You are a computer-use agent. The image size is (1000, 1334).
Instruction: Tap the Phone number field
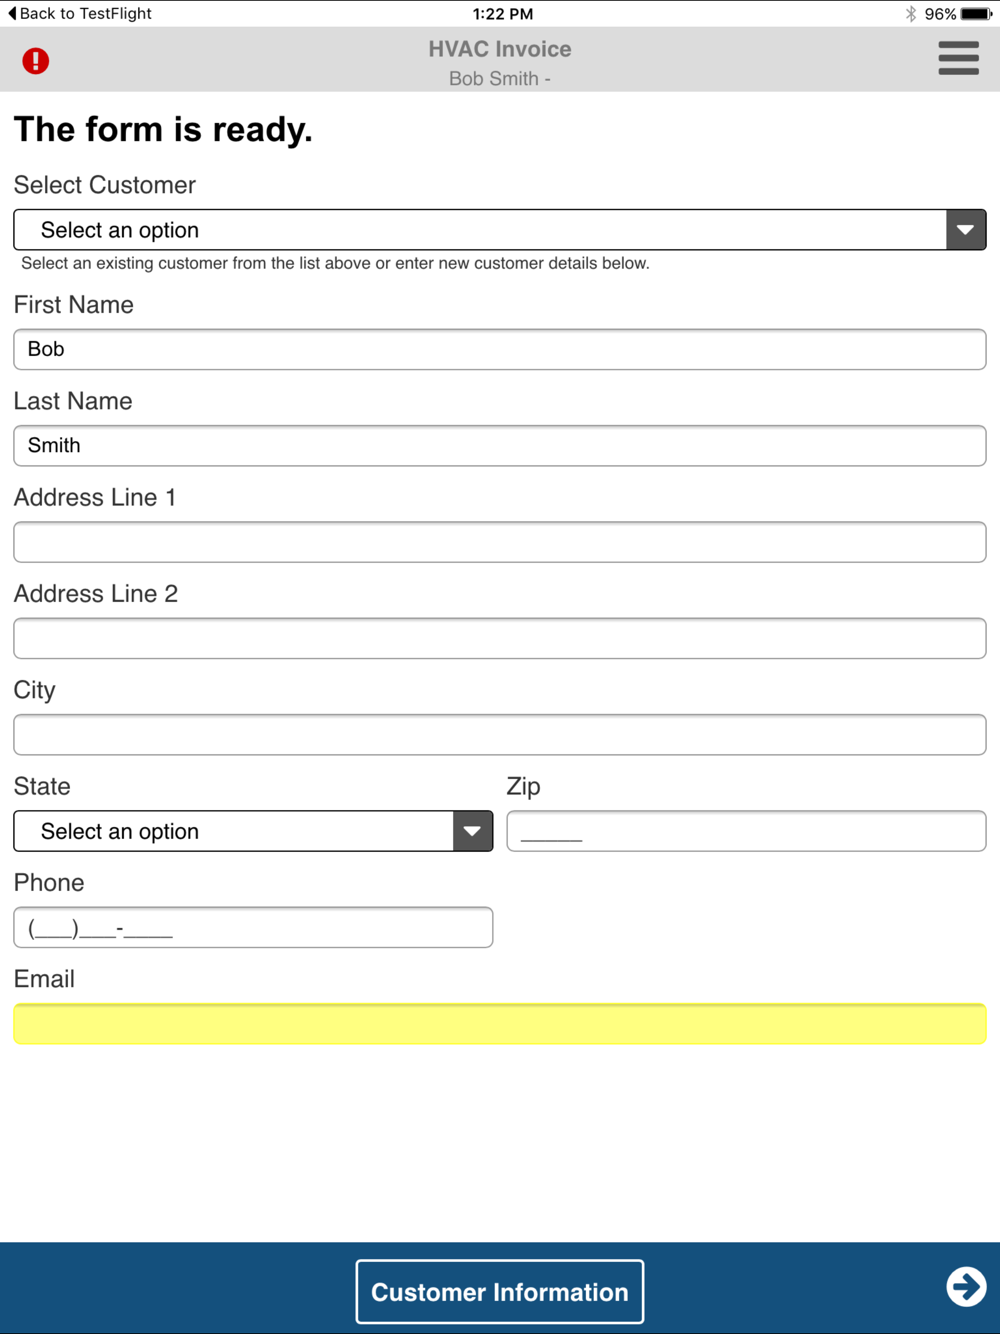(253, 927)
